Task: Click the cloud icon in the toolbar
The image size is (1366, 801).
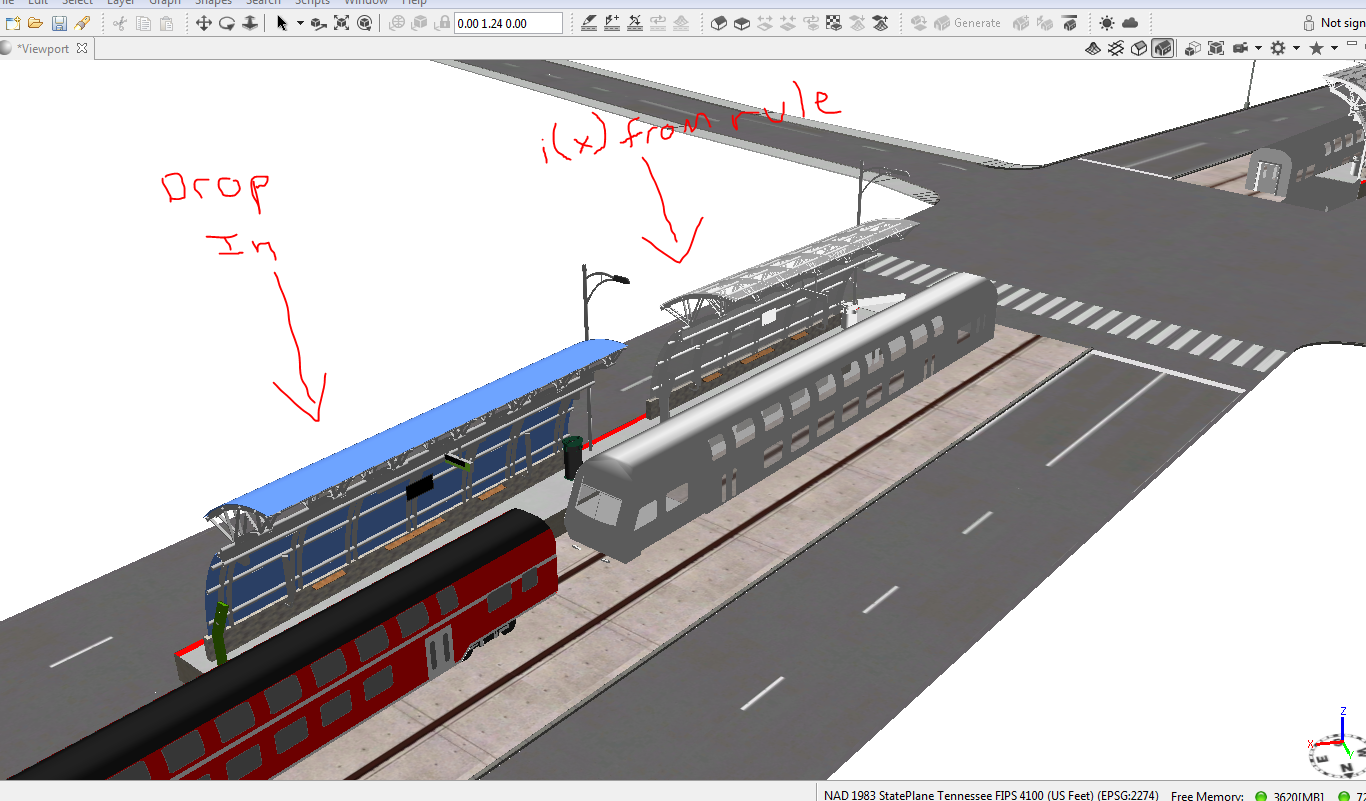Action: pos(1130,23)
